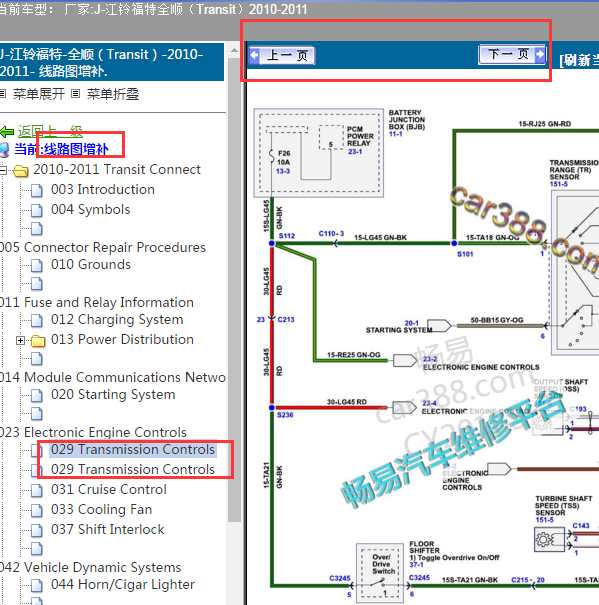
Task: Click document icon beside 020 Starting System
Action: click(37, 395)
